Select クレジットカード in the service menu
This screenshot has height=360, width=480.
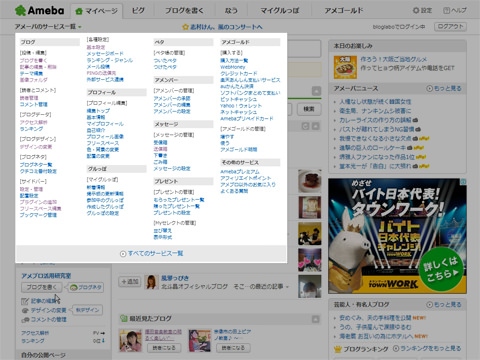pyautogui.click(x=239, y=73)
